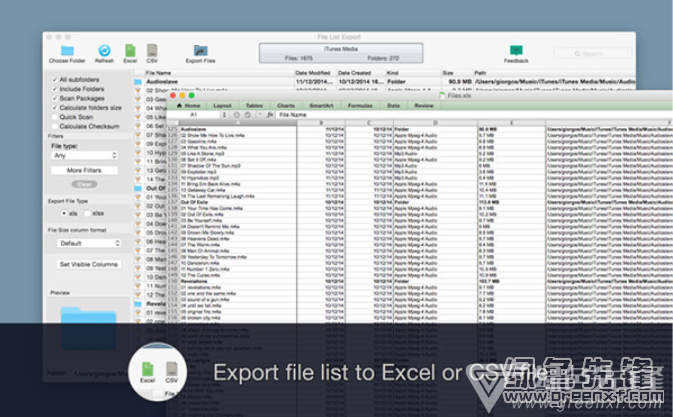The height and width of the screenshot is (417, 673).
Task: Disable Calculate folders size checkbox
Action: point(55,108)
